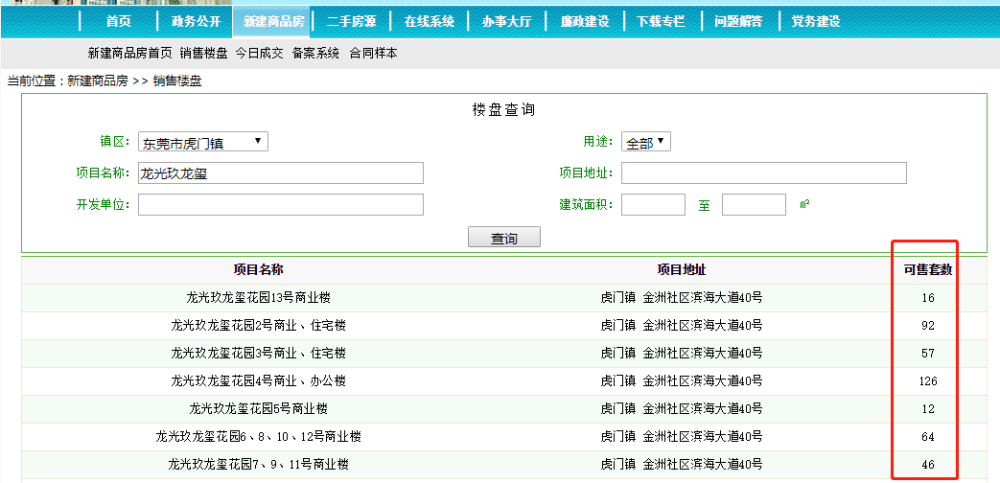1000x483 pixels.
Task: Open the 办事大厅 menu item
Action: pos(507,21)
